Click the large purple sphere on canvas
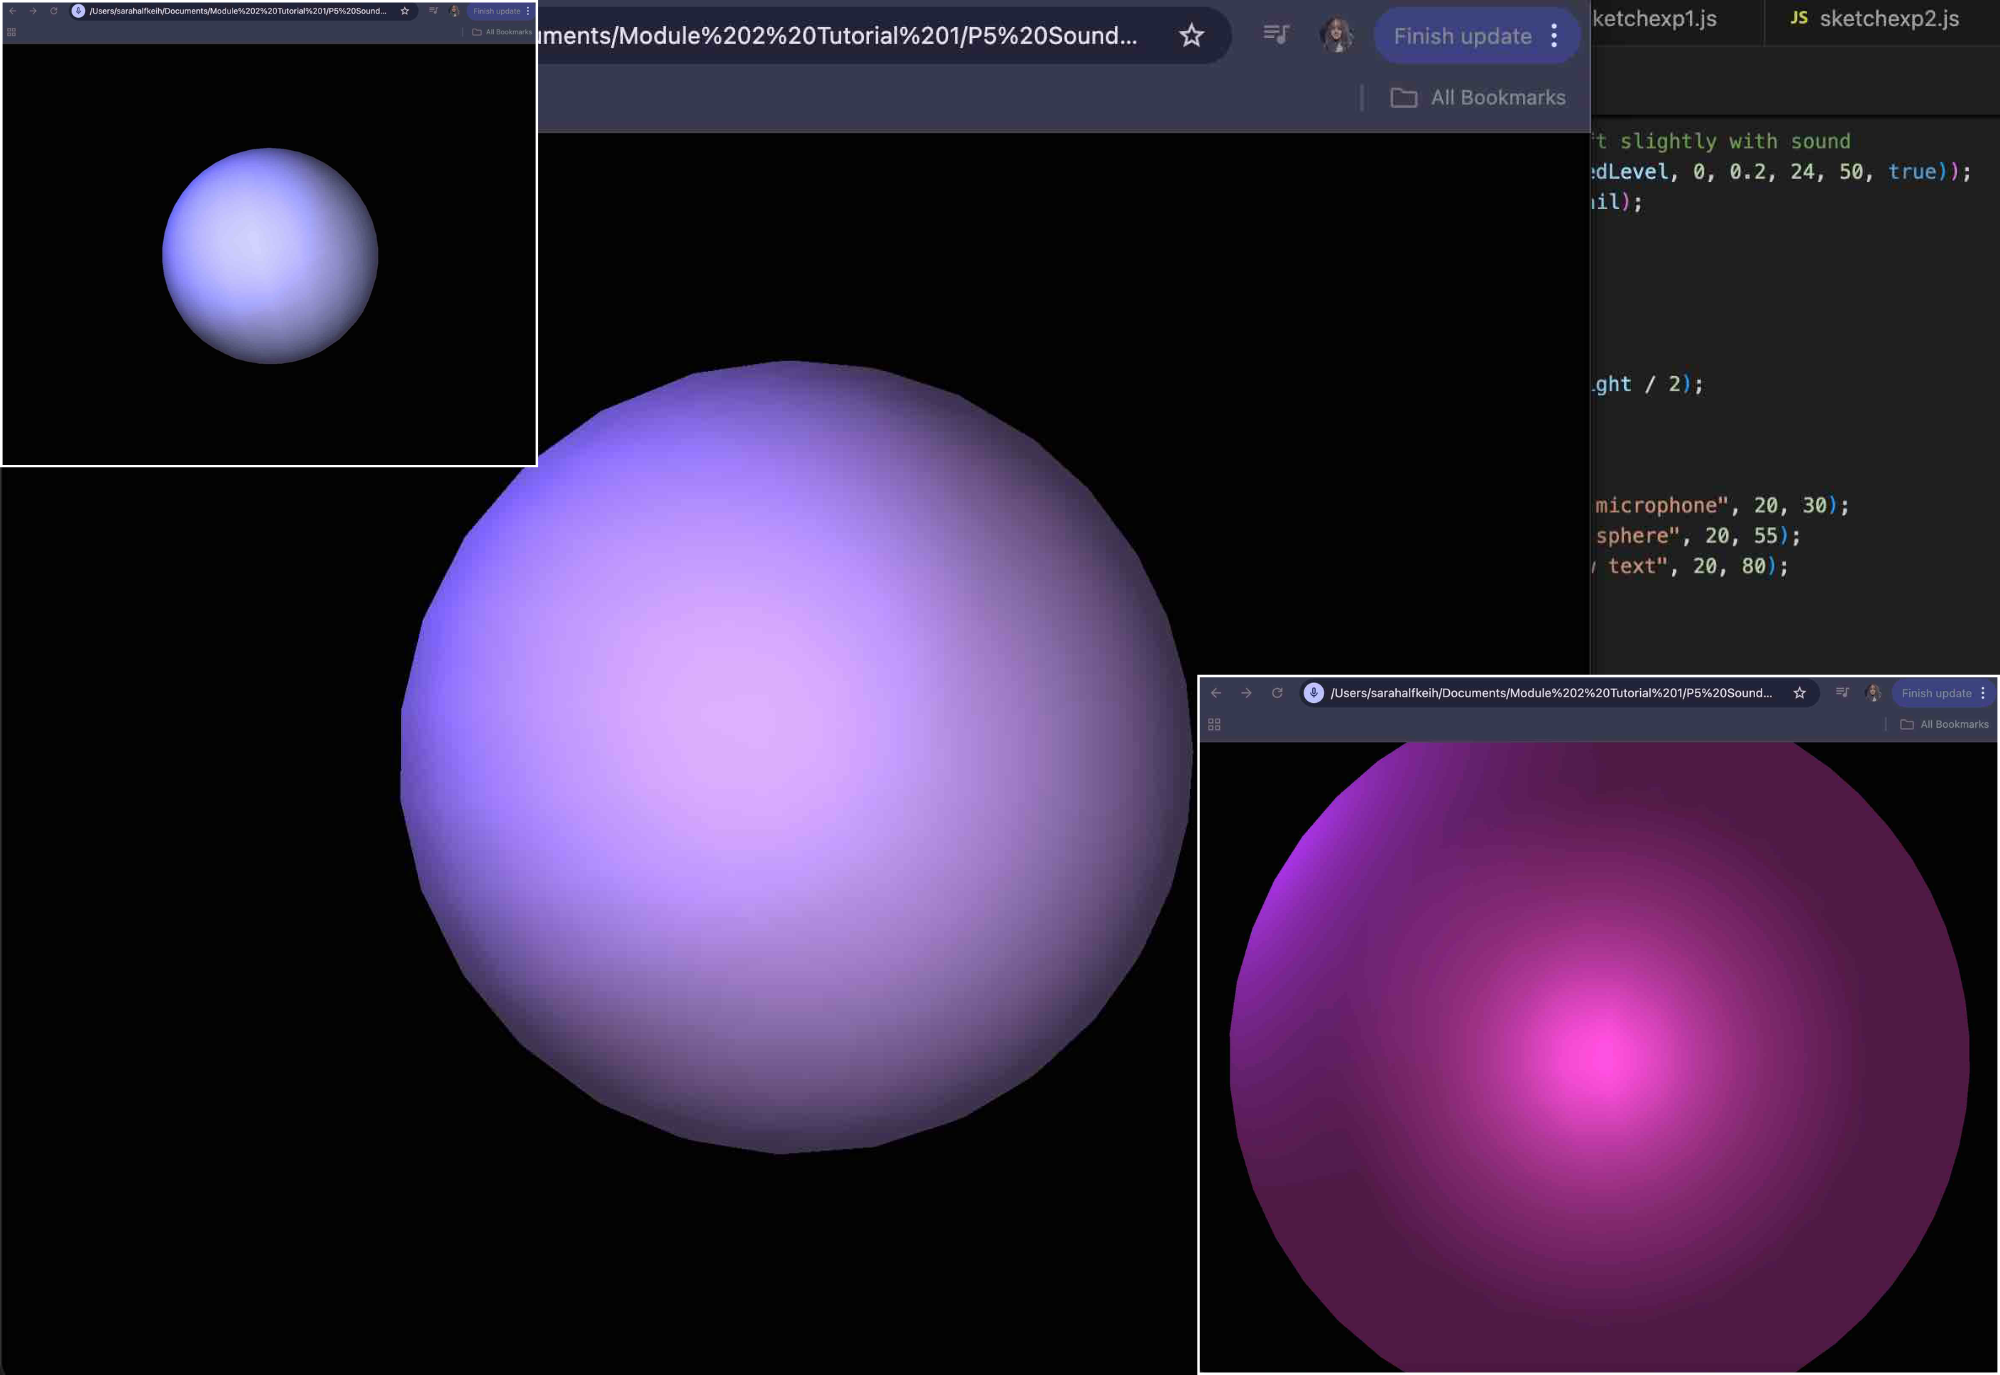Viewport: 2000px width, 1375px height. tap(796, 756)
